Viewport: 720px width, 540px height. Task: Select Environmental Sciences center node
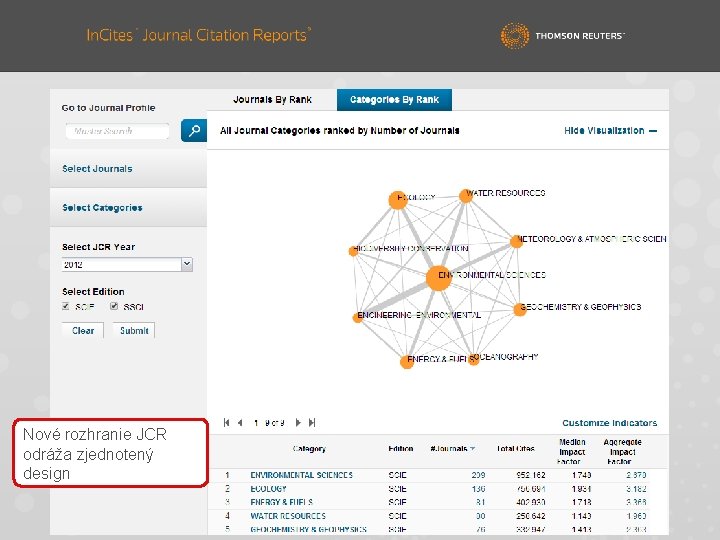(438, 278)
